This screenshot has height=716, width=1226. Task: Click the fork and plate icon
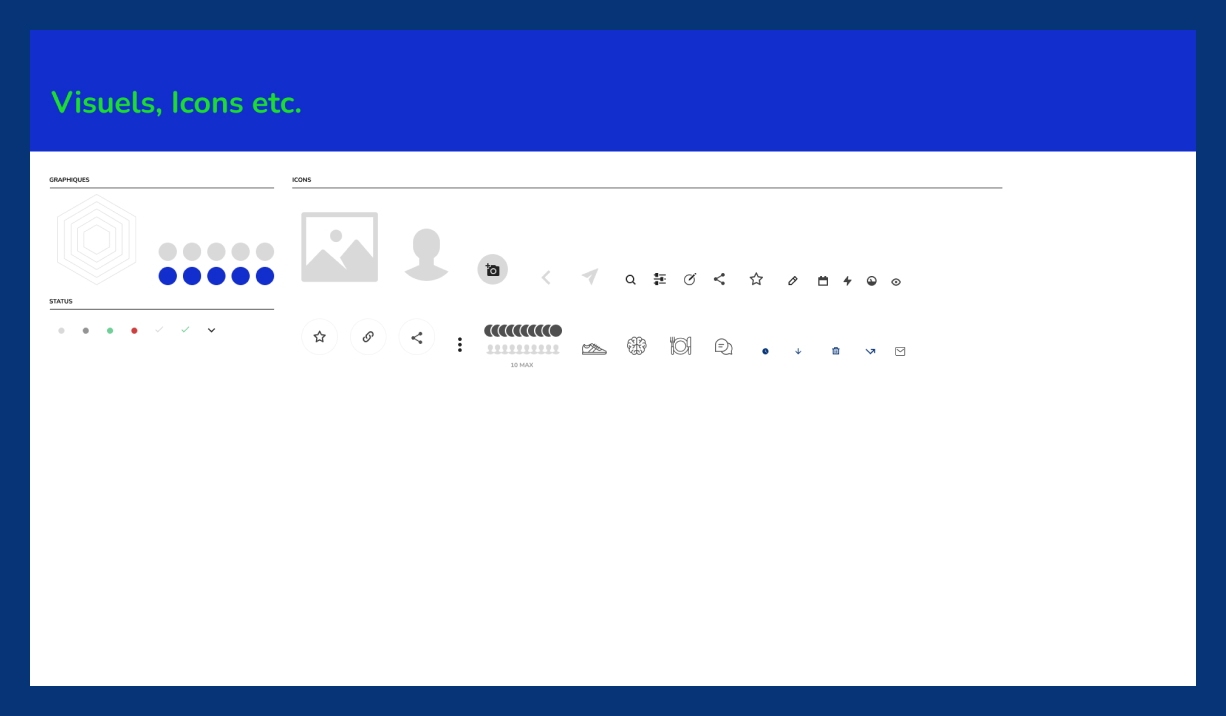[680, 346]
